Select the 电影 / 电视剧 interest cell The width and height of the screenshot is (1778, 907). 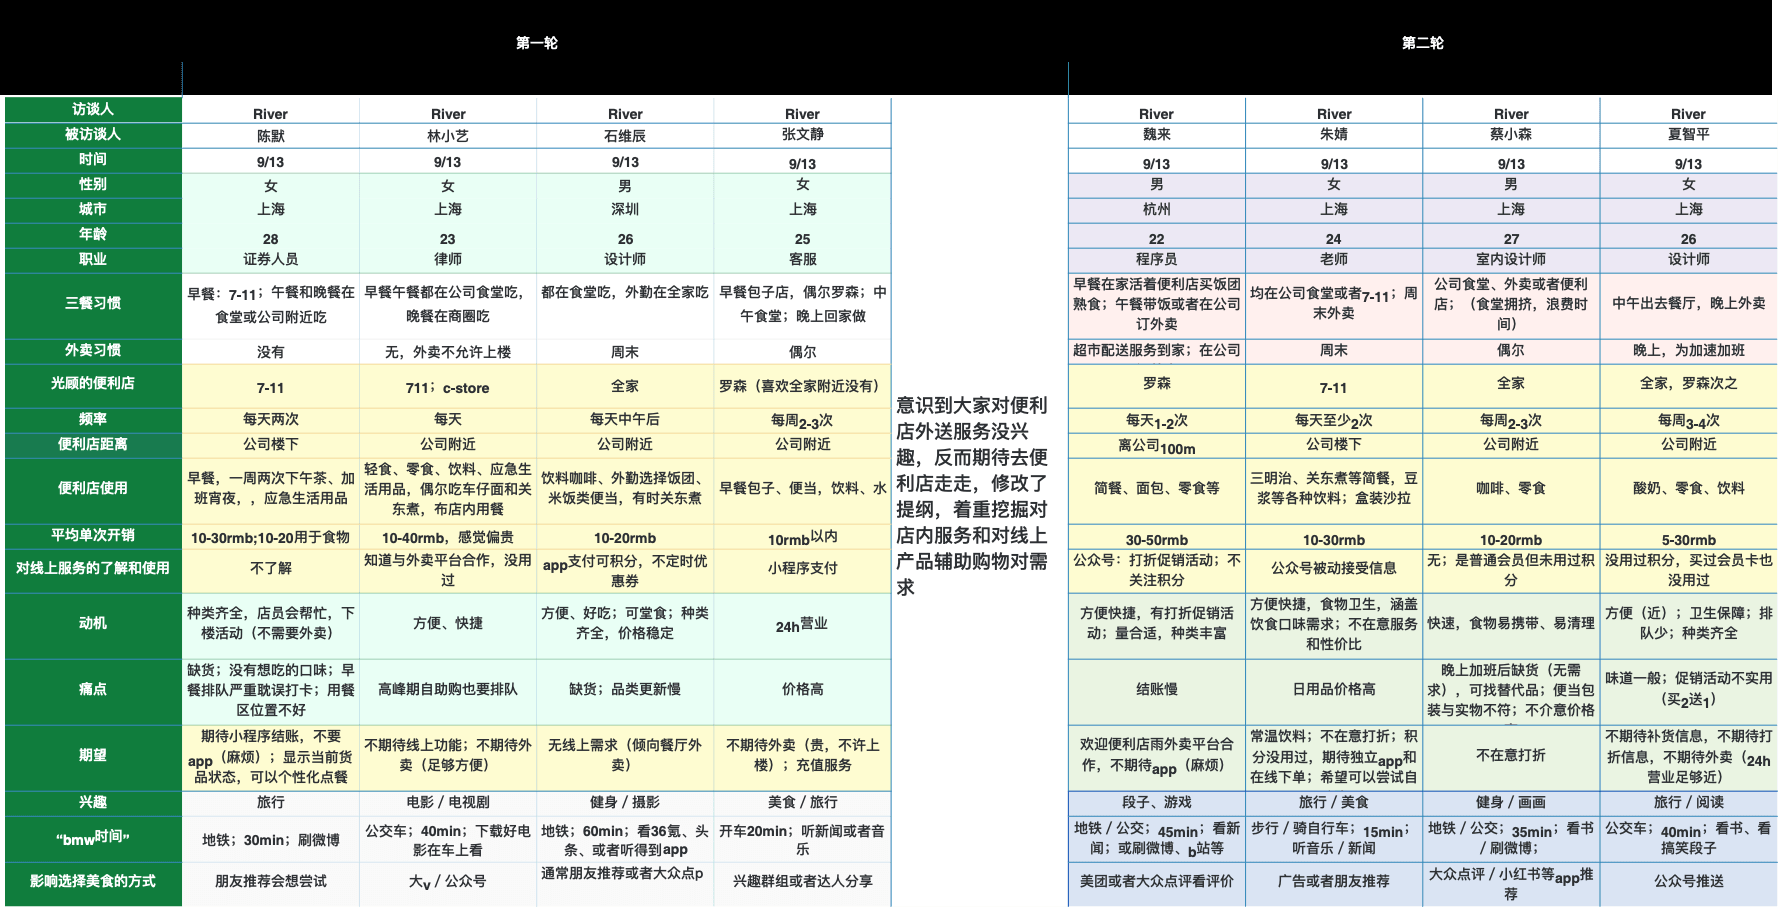click(x=448, y=802)
